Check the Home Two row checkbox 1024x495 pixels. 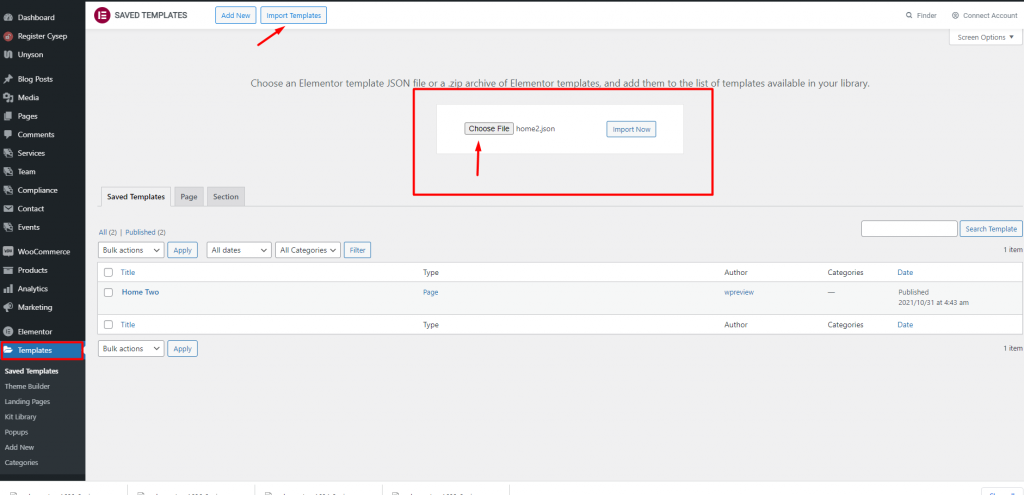point(108,293)
